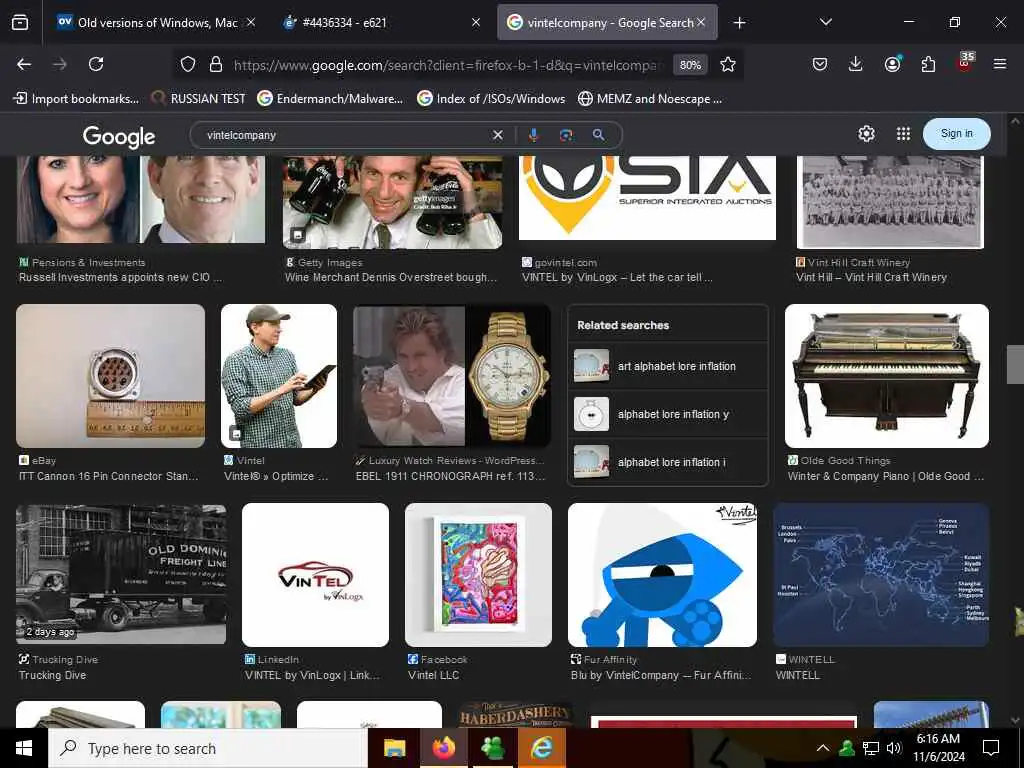The width and height of the screenshot is (1024, 768).
Task: Open the EBEL 1911 Chronograph watch image
Action: click(451, 376)
